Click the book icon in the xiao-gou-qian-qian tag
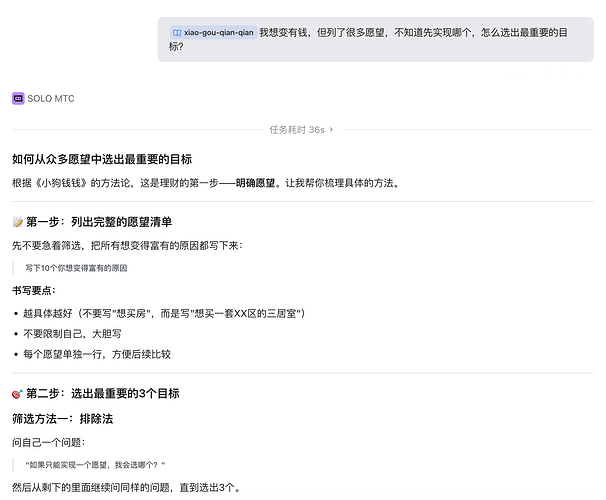The height and width of the screenshot is (500, 606). click(177, 33)
